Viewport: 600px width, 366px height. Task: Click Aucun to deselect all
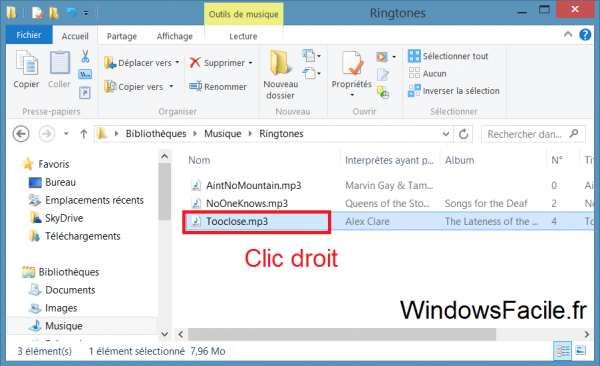coord(427,73)
